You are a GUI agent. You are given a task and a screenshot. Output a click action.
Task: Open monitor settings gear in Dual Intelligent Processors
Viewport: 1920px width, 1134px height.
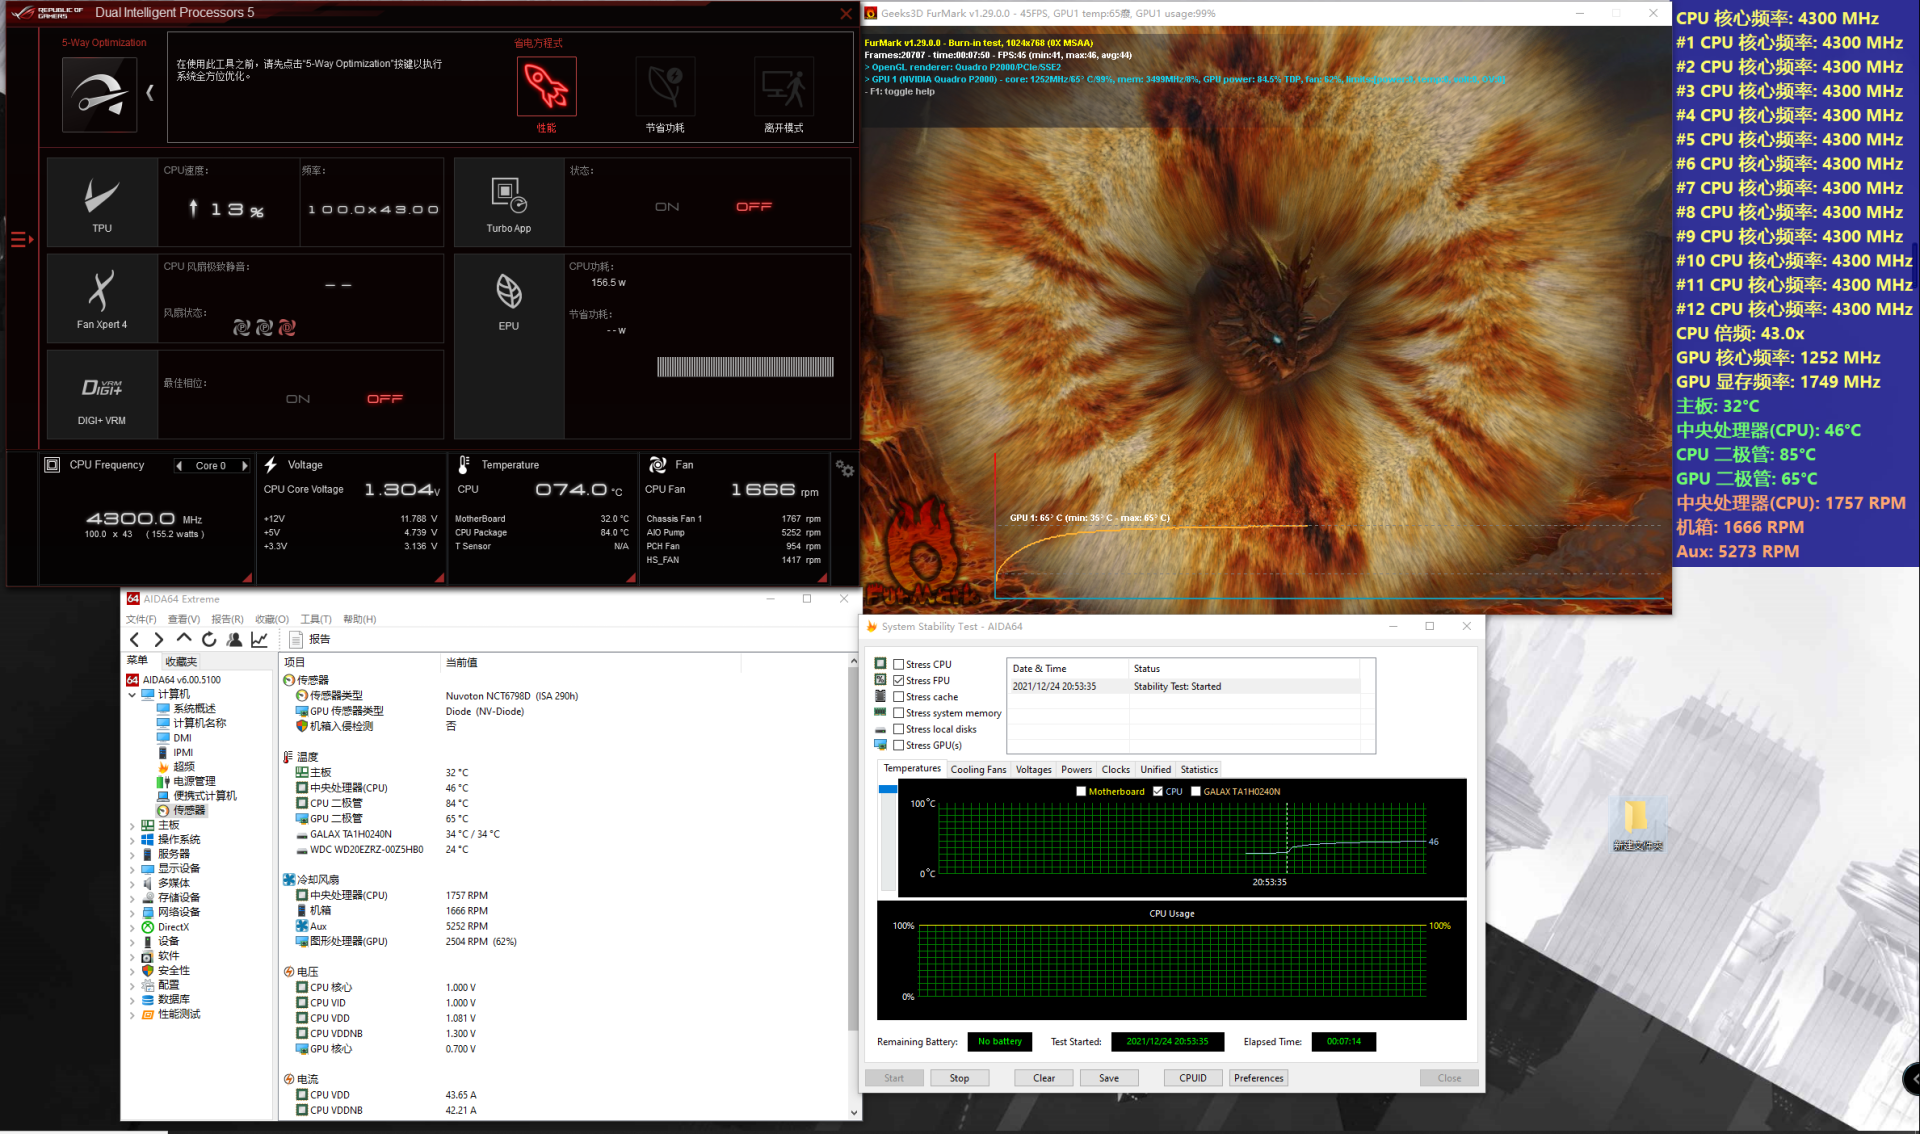[845, 469]
